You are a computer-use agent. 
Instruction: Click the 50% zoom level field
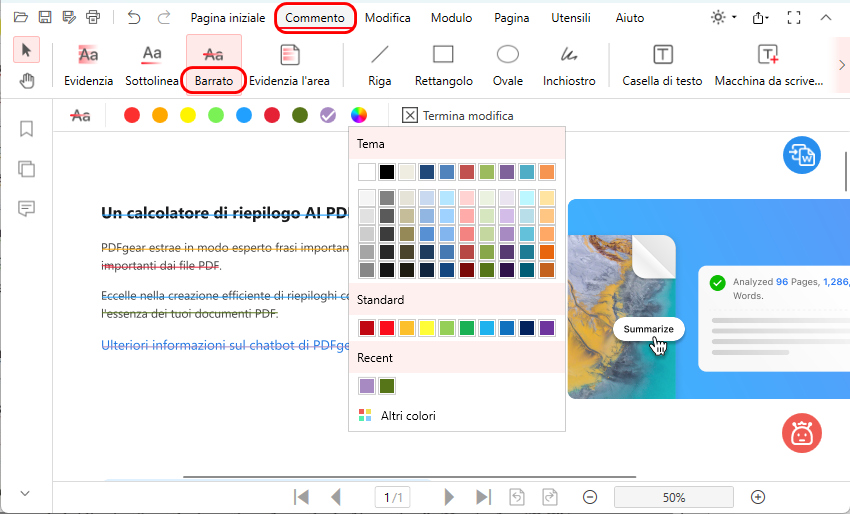tap(673, 497)
